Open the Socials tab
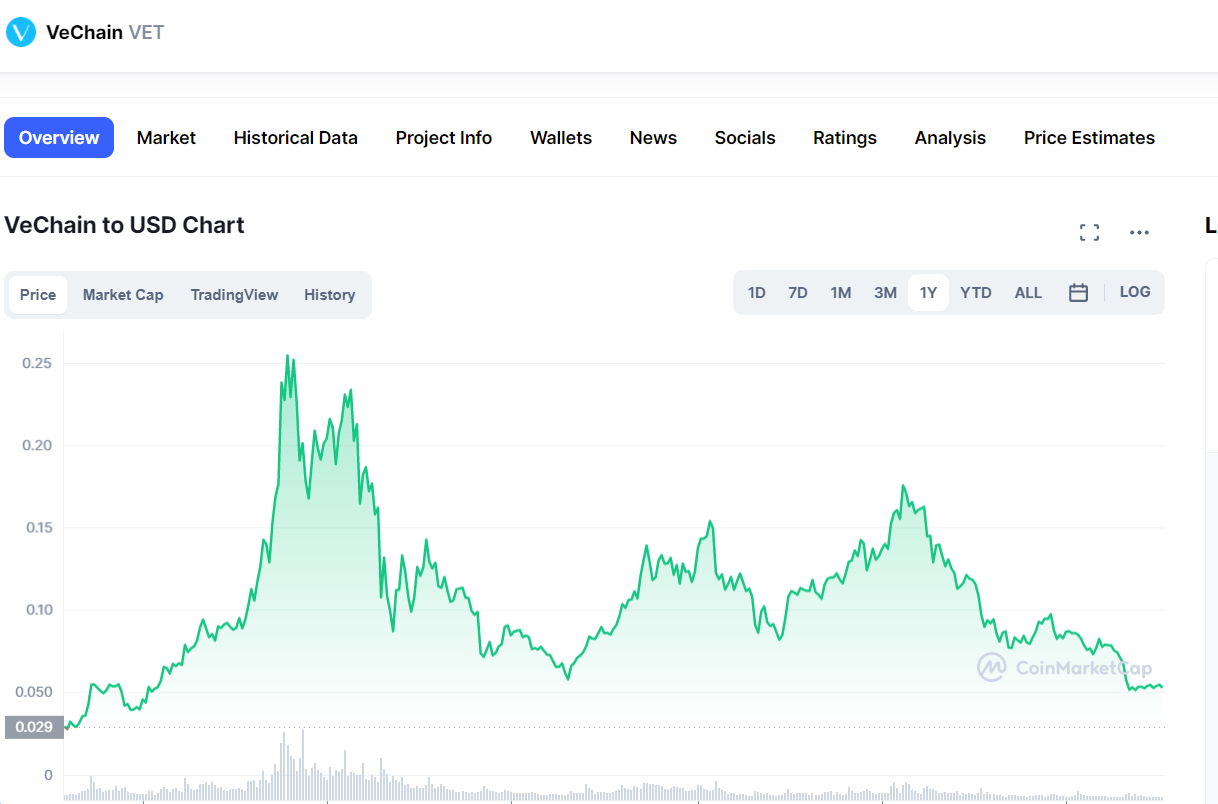This screenshot has width=1218, height=804. point(745,138)
